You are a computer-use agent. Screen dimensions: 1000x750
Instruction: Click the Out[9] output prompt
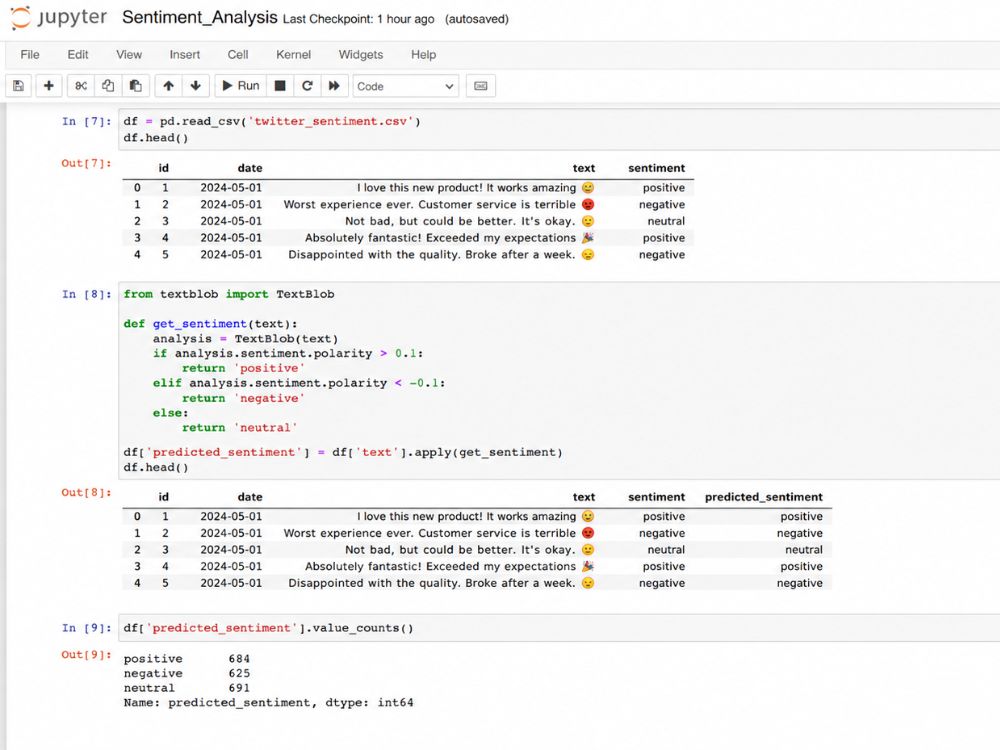point(86,654)
